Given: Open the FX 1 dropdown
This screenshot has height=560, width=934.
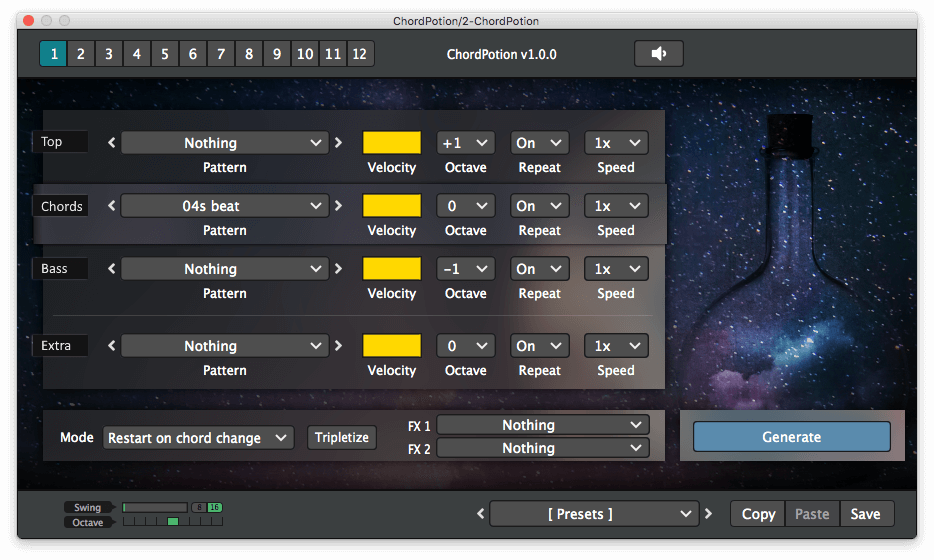Looking at the screenshot, I should (x=543, y=425).
